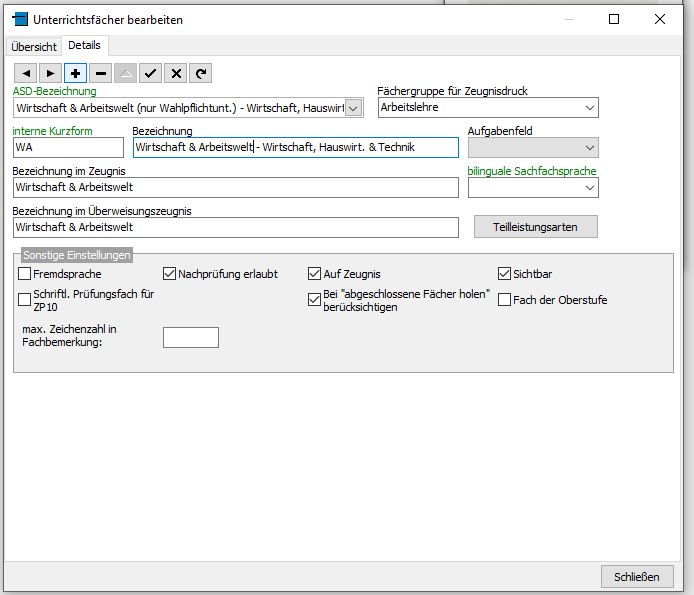
Task: Add a new subject with plus icon
Action: (75, 73)
